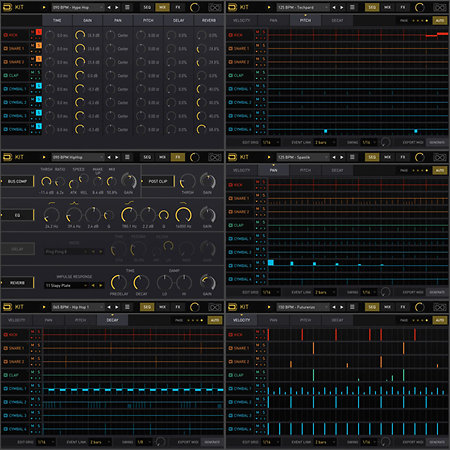Solo Snare 2 in the pan sequencer panel

pyautogui.click(x=264, y=209)
